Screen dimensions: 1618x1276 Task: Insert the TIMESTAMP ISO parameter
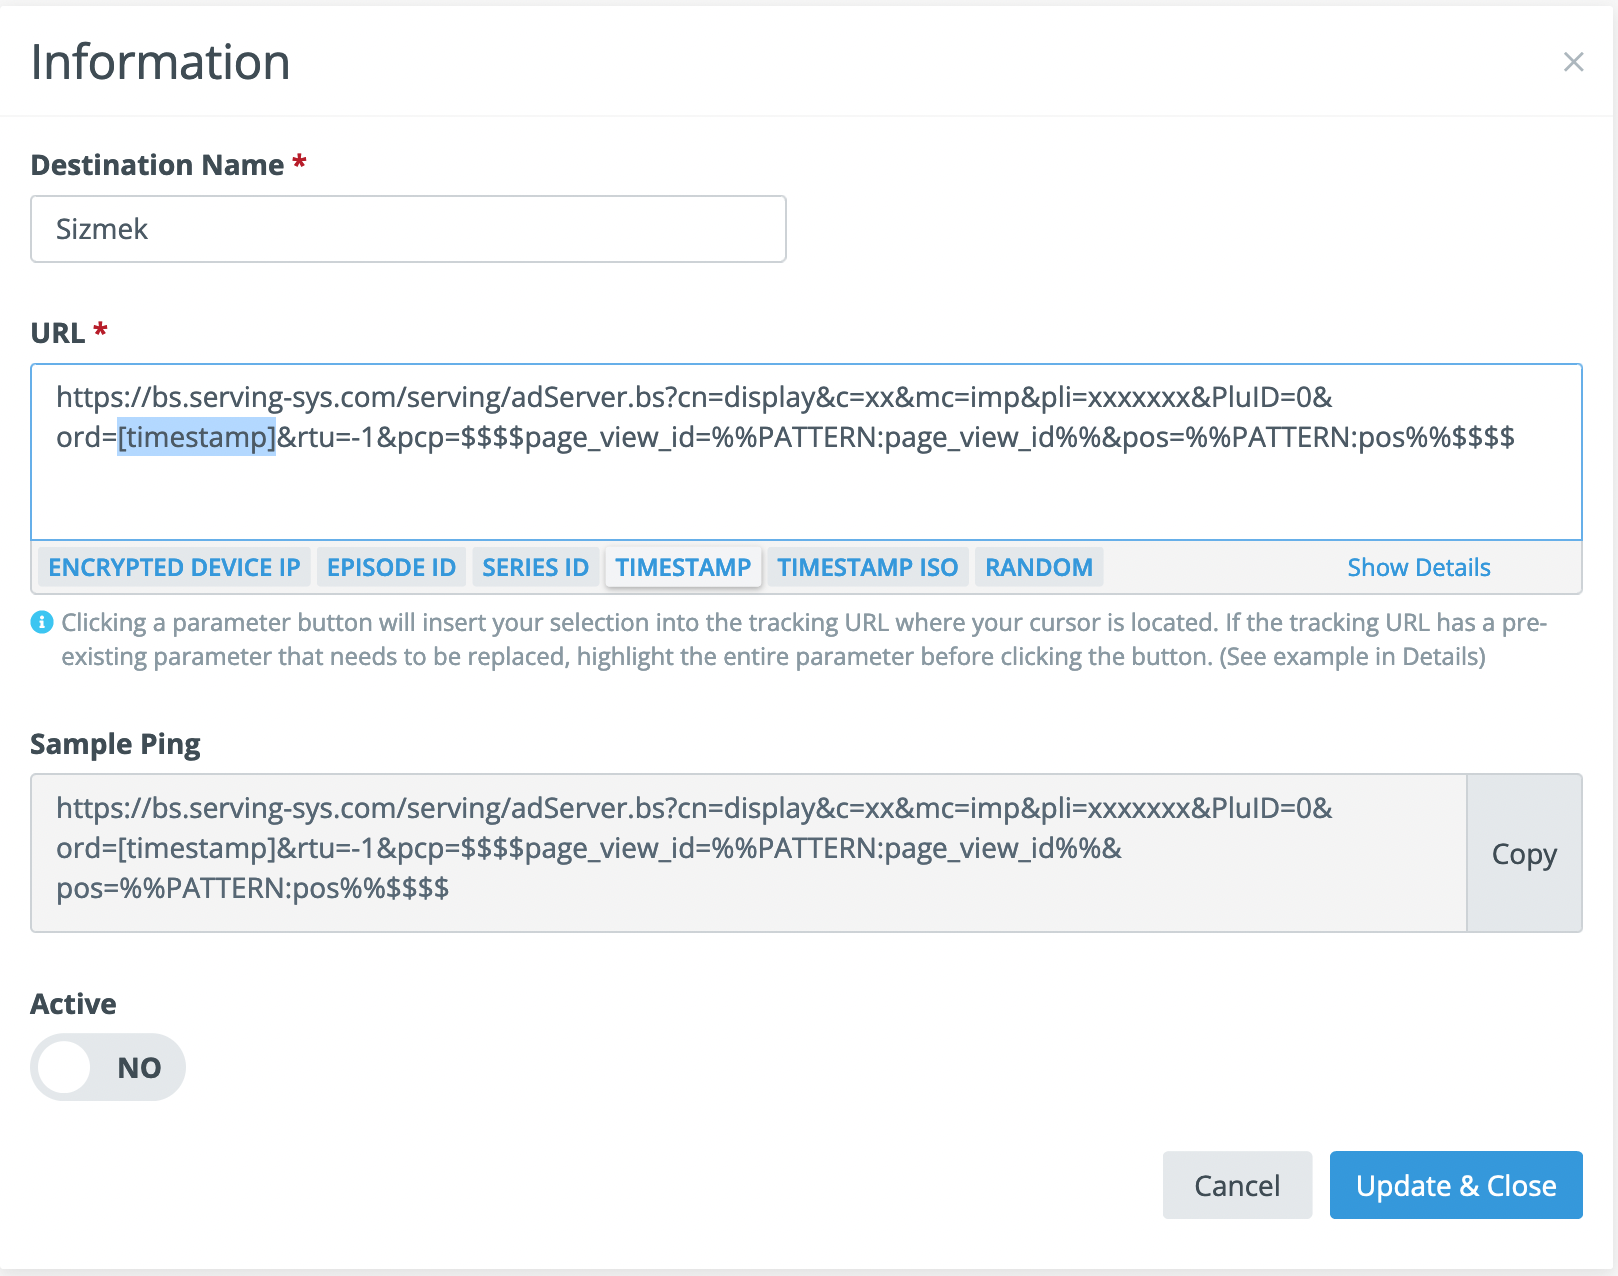pyautogui.click(x=867, y=568)
